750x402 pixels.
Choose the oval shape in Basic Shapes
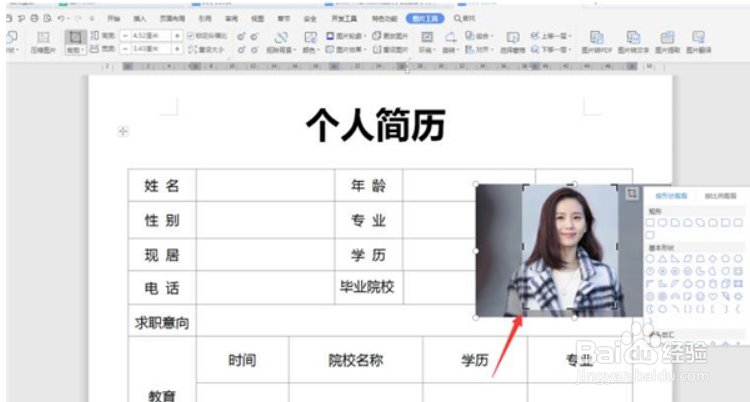pyautogui.click(x=650, y=258)
